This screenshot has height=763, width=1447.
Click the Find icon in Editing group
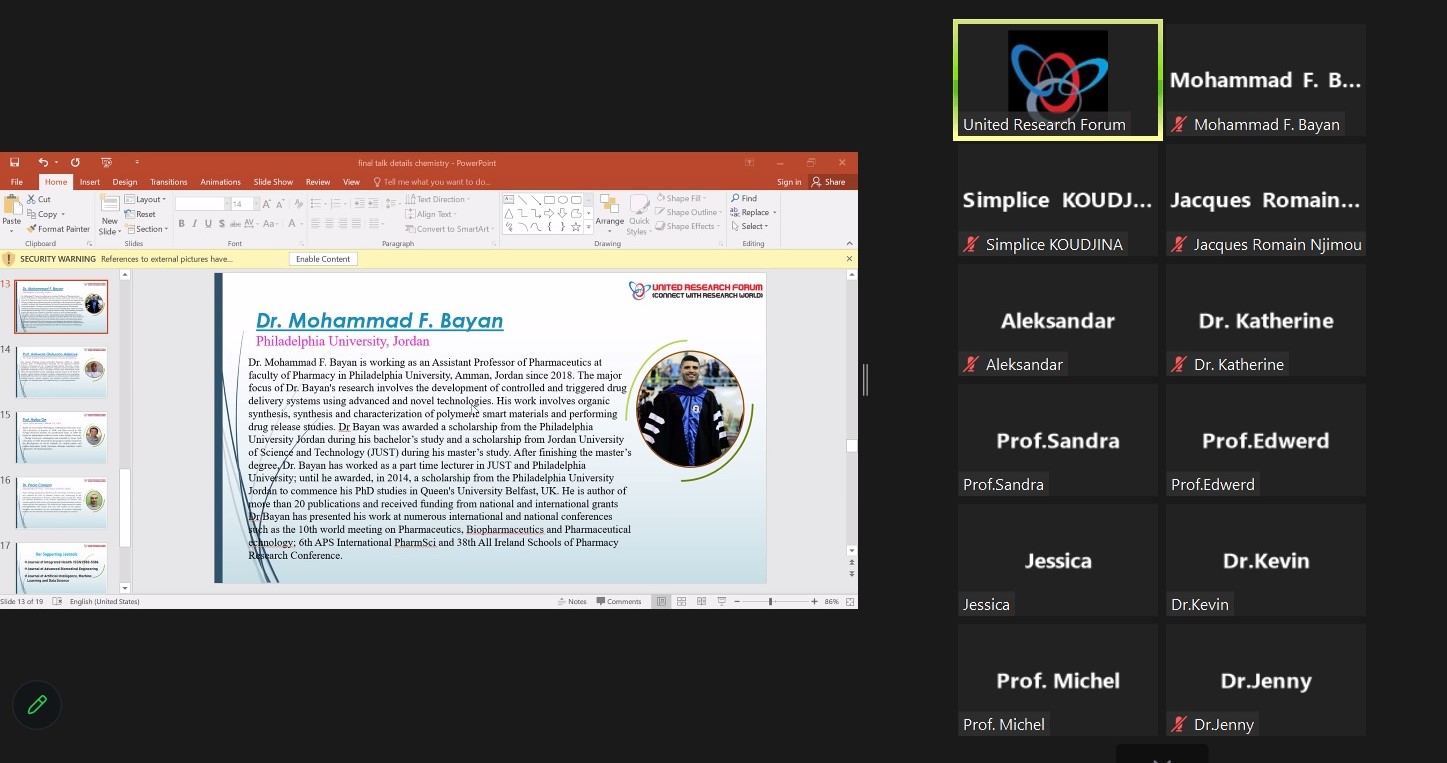click(743, 199)
